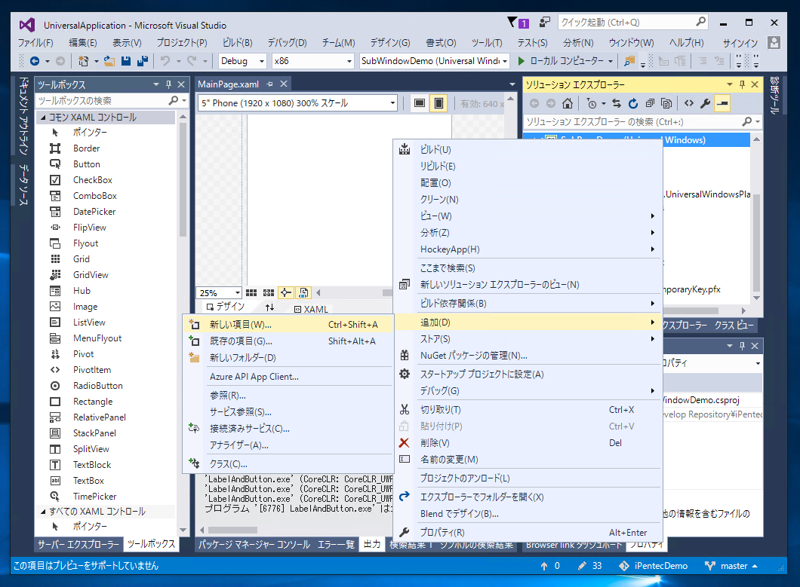Open the Debug (D) menu in menu bar
The height and width of the screenshot is (587, 800).
(x=287, y=43)
